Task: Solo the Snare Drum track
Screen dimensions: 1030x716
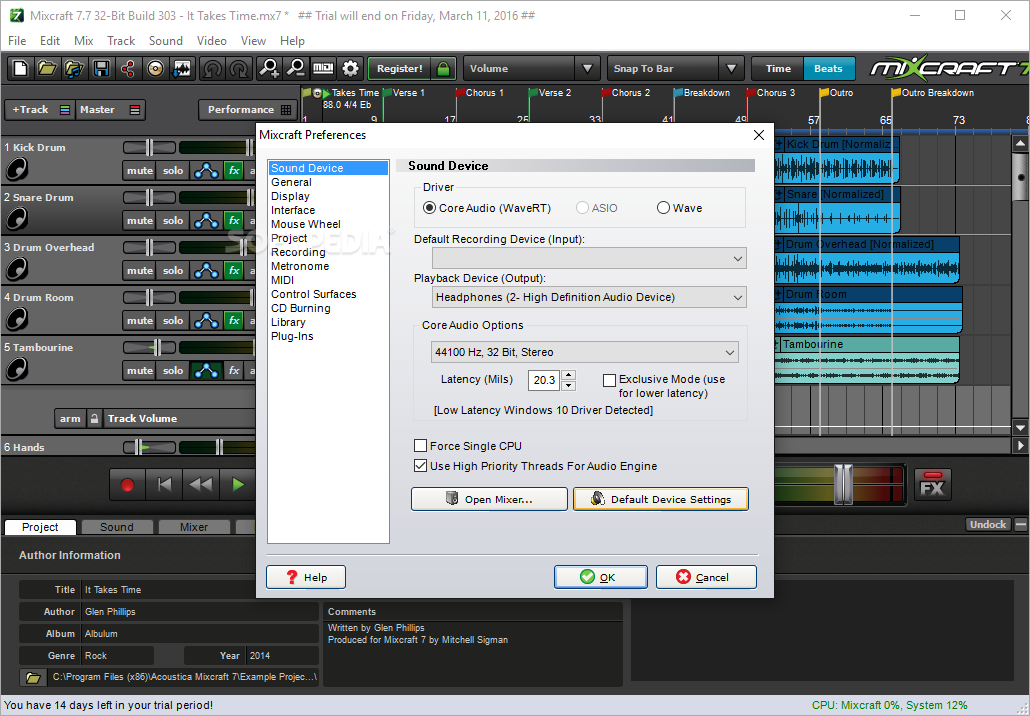Action: 173,221
